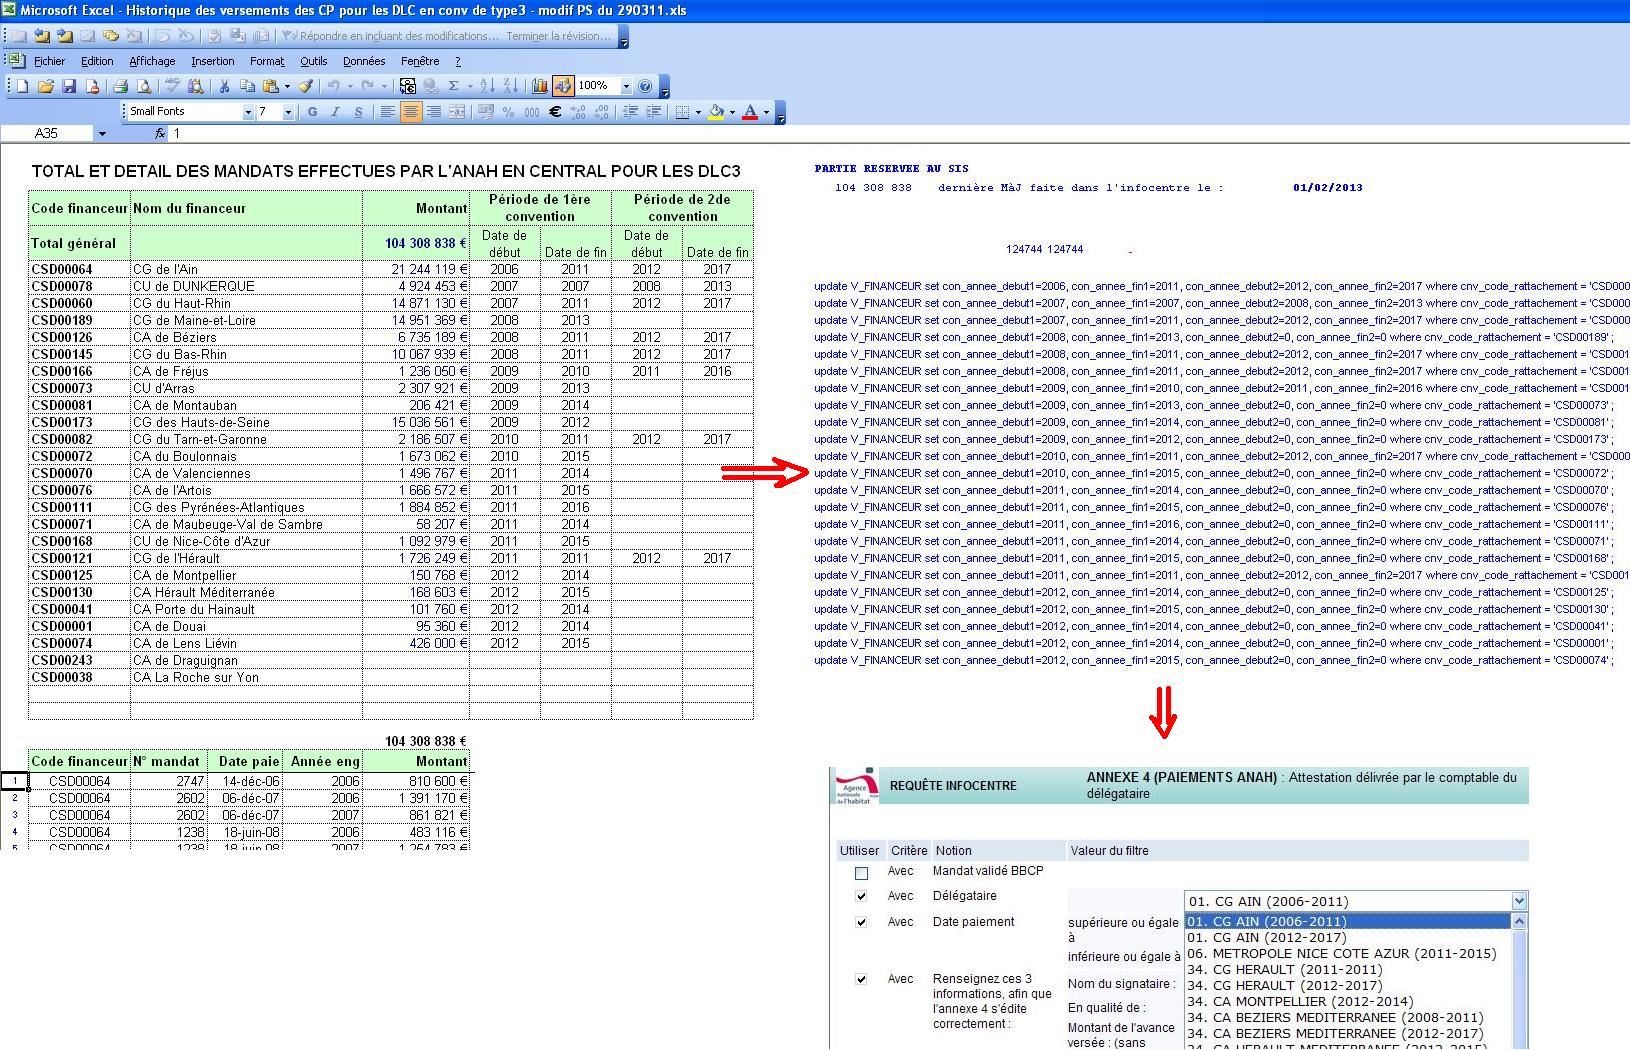The height and width of the screenshot is (1050, 1630).
Task: Open the 100% zoom dropdown
Action: point(626,86)
